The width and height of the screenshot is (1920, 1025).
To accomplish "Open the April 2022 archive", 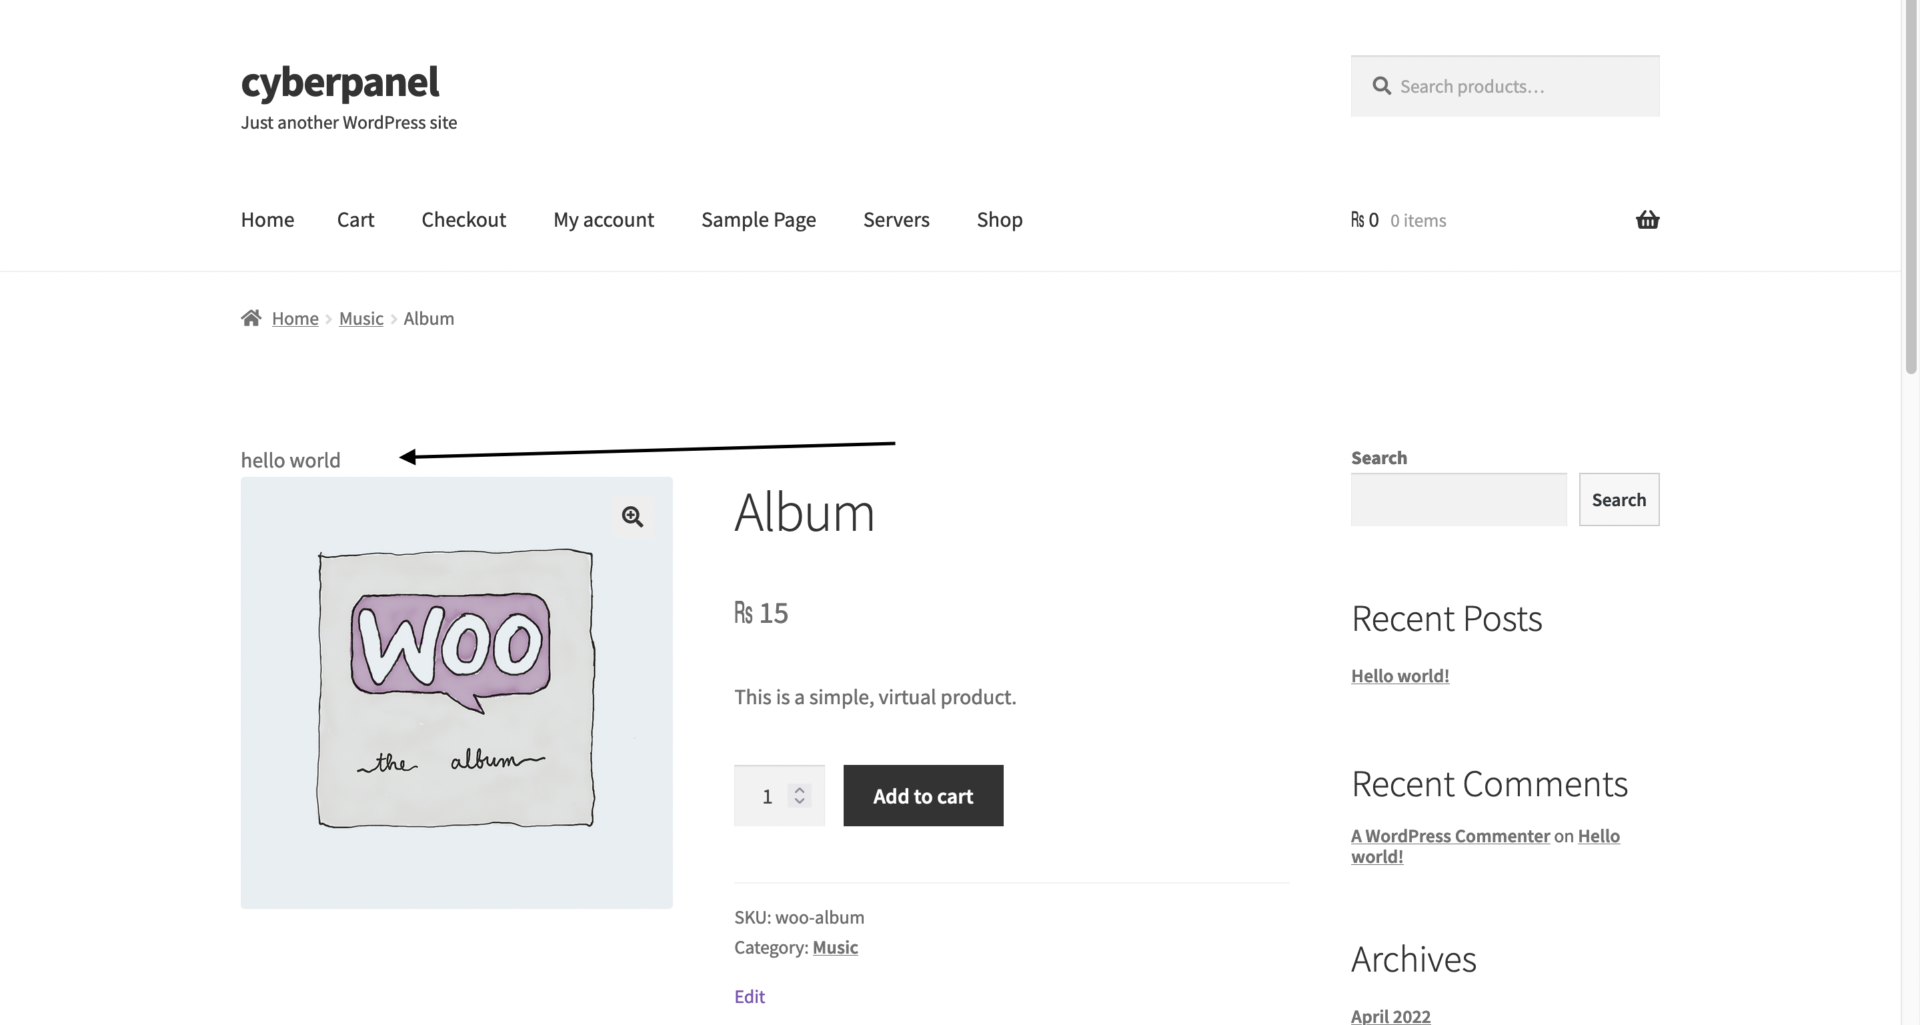I will [x=1390, y=1015].
